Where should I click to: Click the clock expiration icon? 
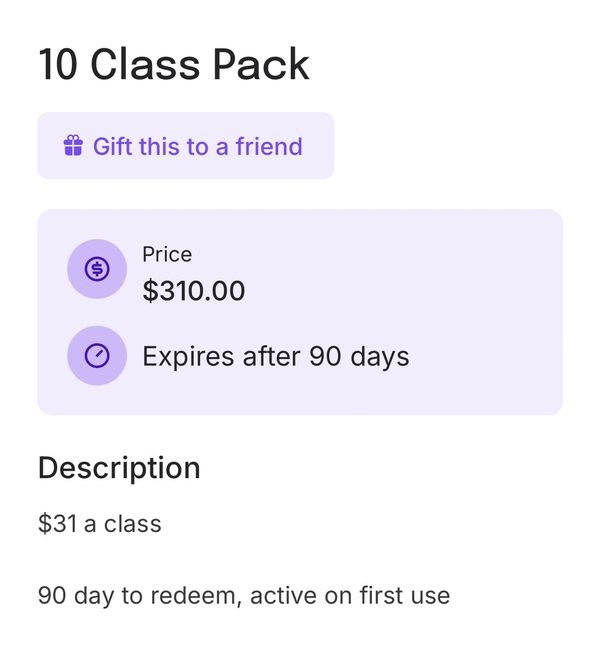tap(97, 355)
